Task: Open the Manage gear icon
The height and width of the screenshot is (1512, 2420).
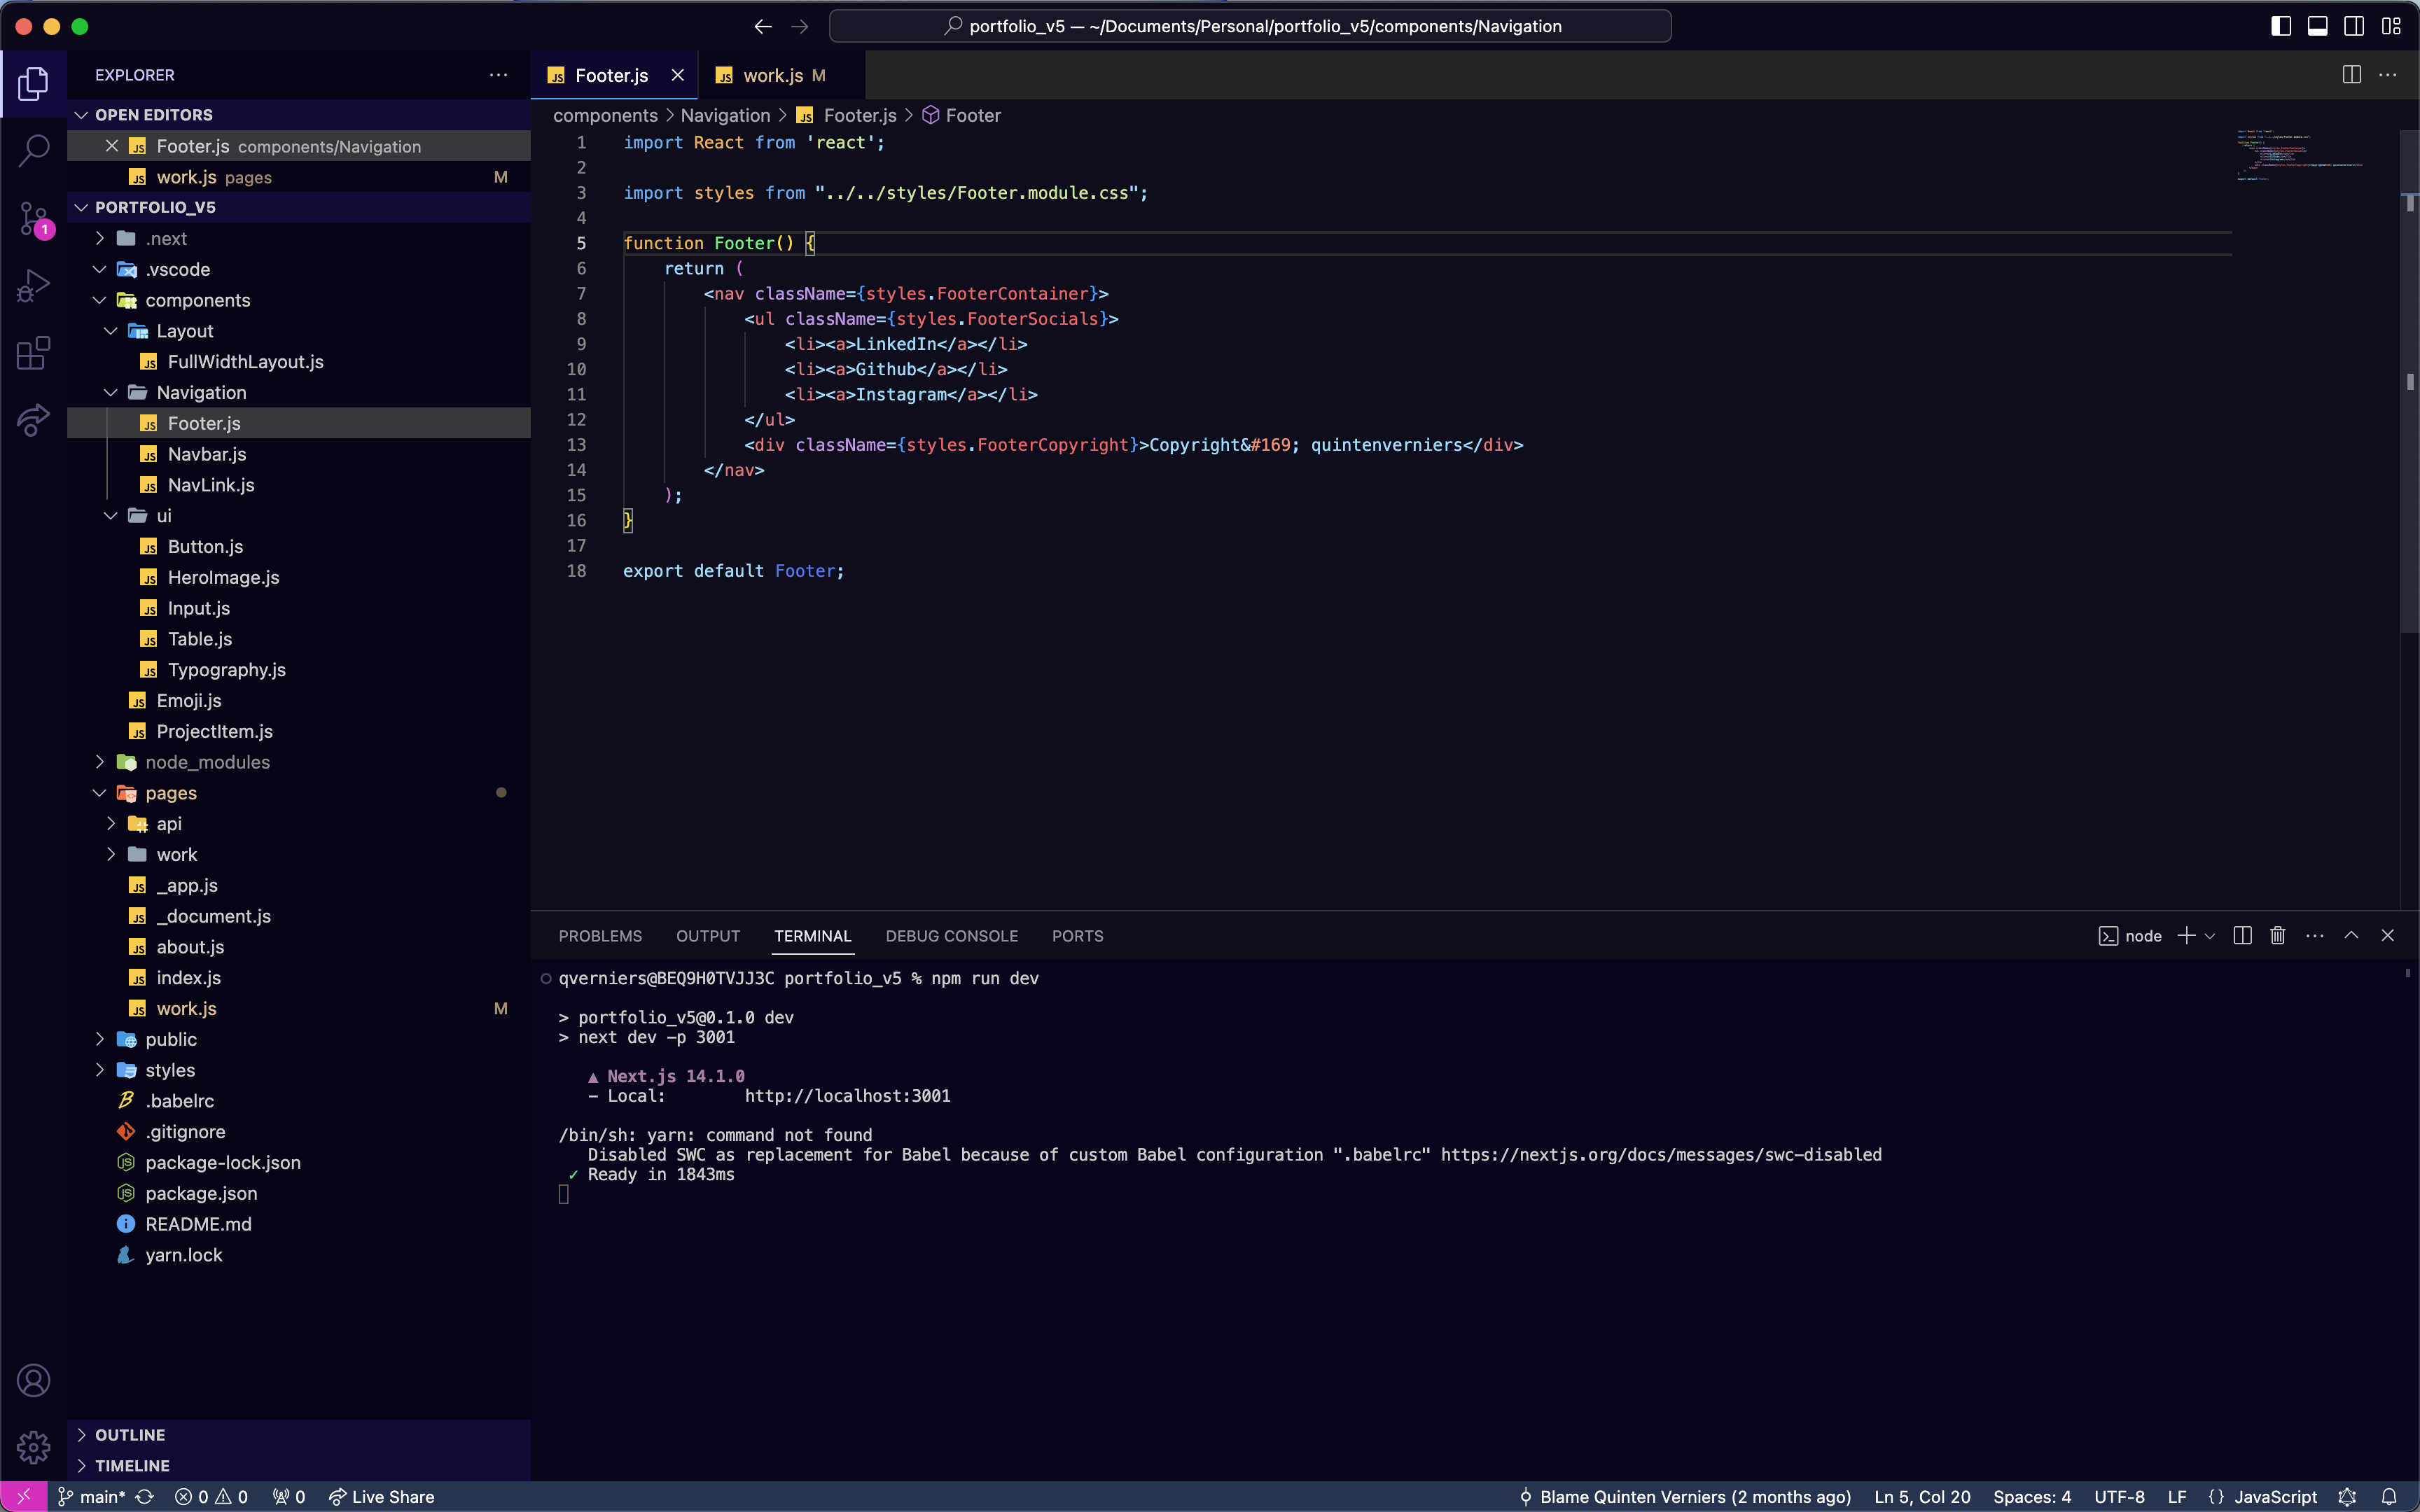Action: pyautogui.click(x=33, y=1446)
